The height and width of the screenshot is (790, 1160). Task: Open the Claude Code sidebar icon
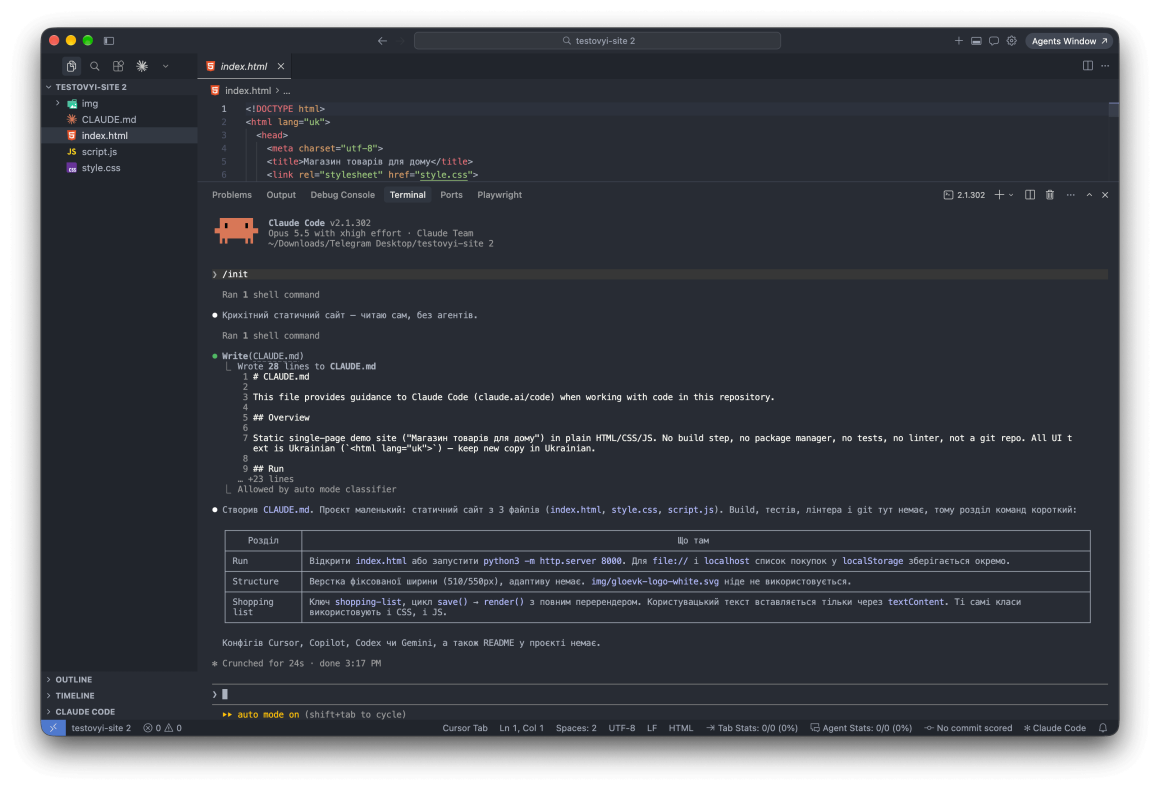142,66
